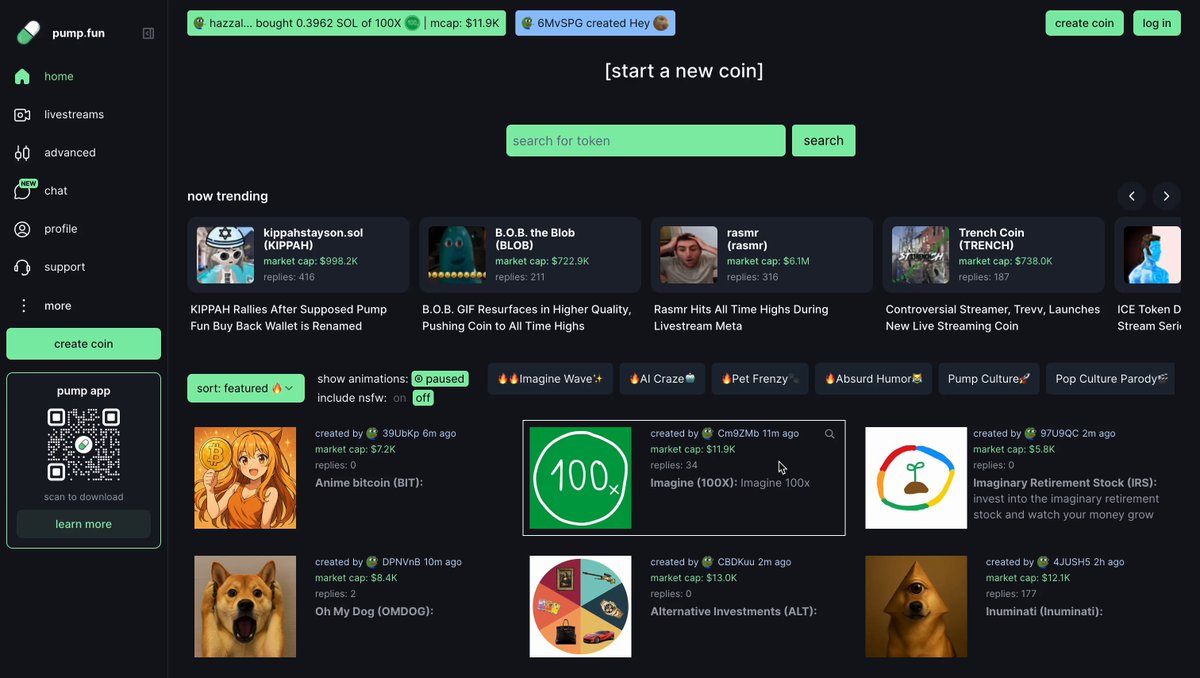Screen dimensions: 1200x678
Task: Collapse the sidebar using the panel icon
Action: tap(148, 33)
